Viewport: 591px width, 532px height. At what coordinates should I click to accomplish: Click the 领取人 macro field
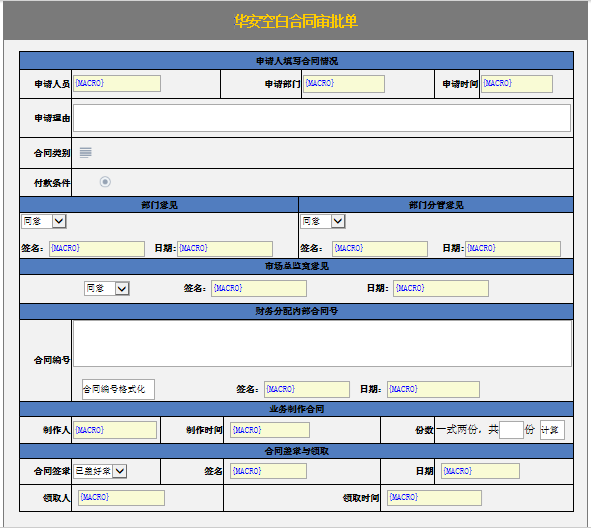[121, 498]
